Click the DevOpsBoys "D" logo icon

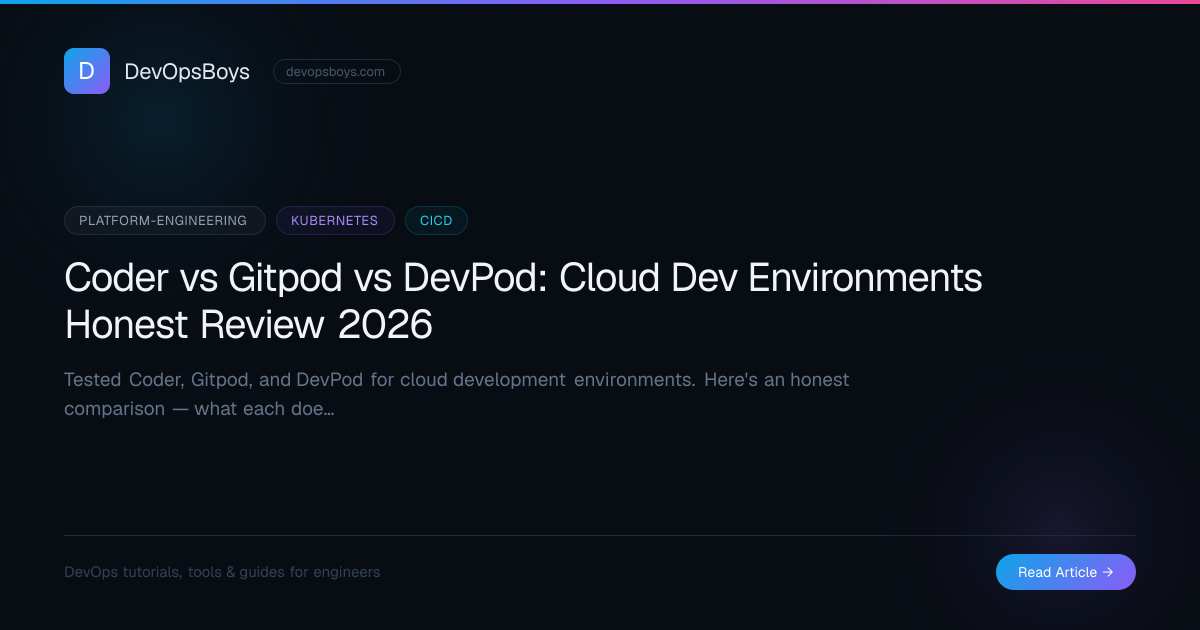click(x=87, y=71)
